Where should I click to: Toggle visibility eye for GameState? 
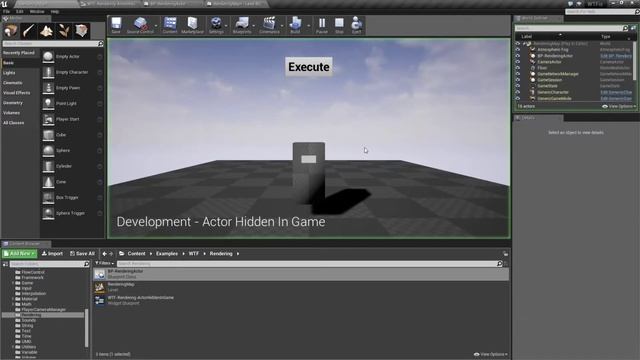coord(518,86)
